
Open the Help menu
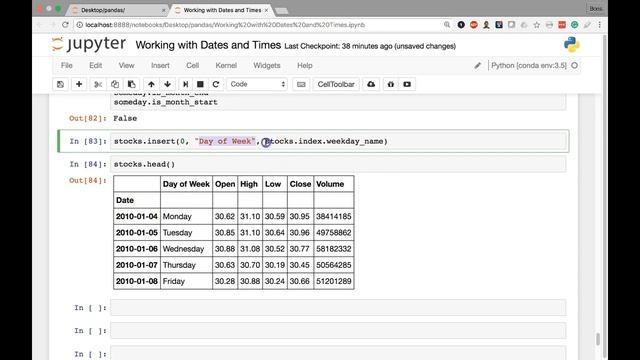(304, 65)
